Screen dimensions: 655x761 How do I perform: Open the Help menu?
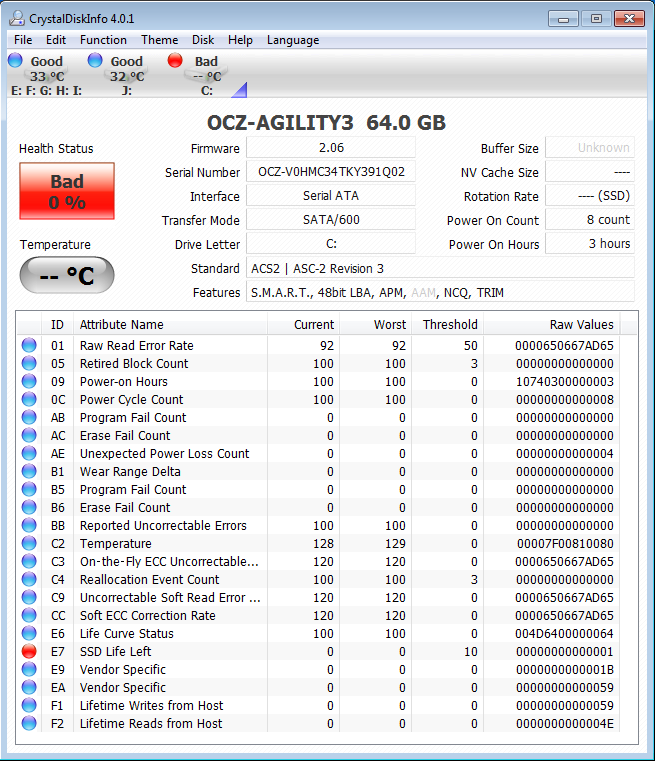coord(240,40)
